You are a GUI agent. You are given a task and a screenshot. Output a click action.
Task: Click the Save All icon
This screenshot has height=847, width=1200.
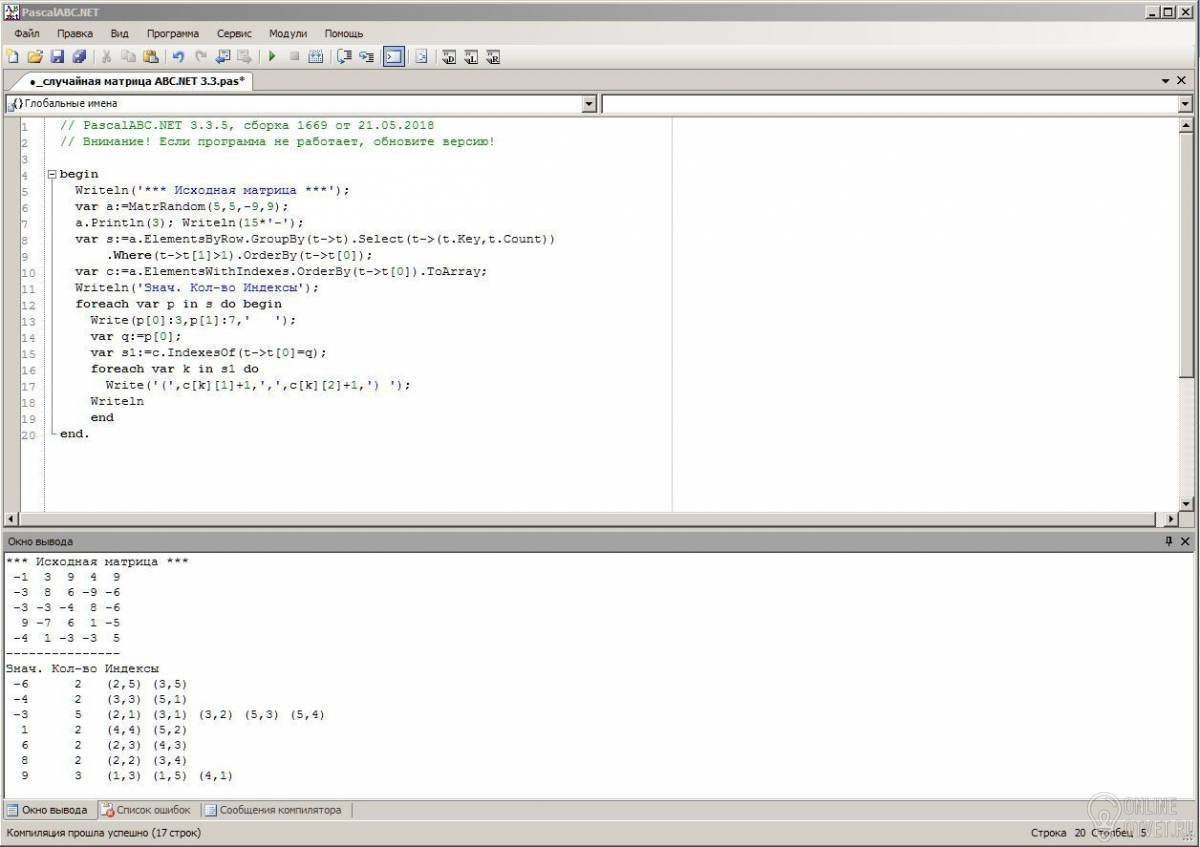click(x=79, y=57)
